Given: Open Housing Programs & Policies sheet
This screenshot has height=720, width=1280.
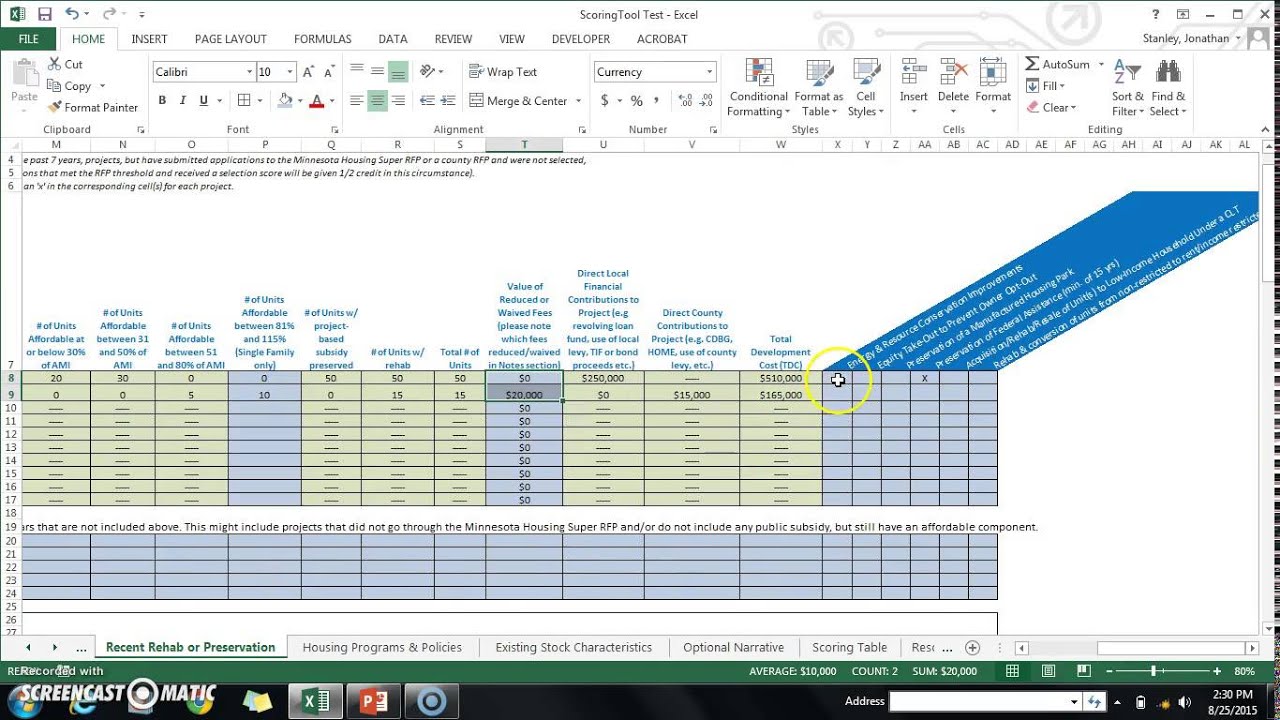Looking at the screenshot, I should pos(382,648).
